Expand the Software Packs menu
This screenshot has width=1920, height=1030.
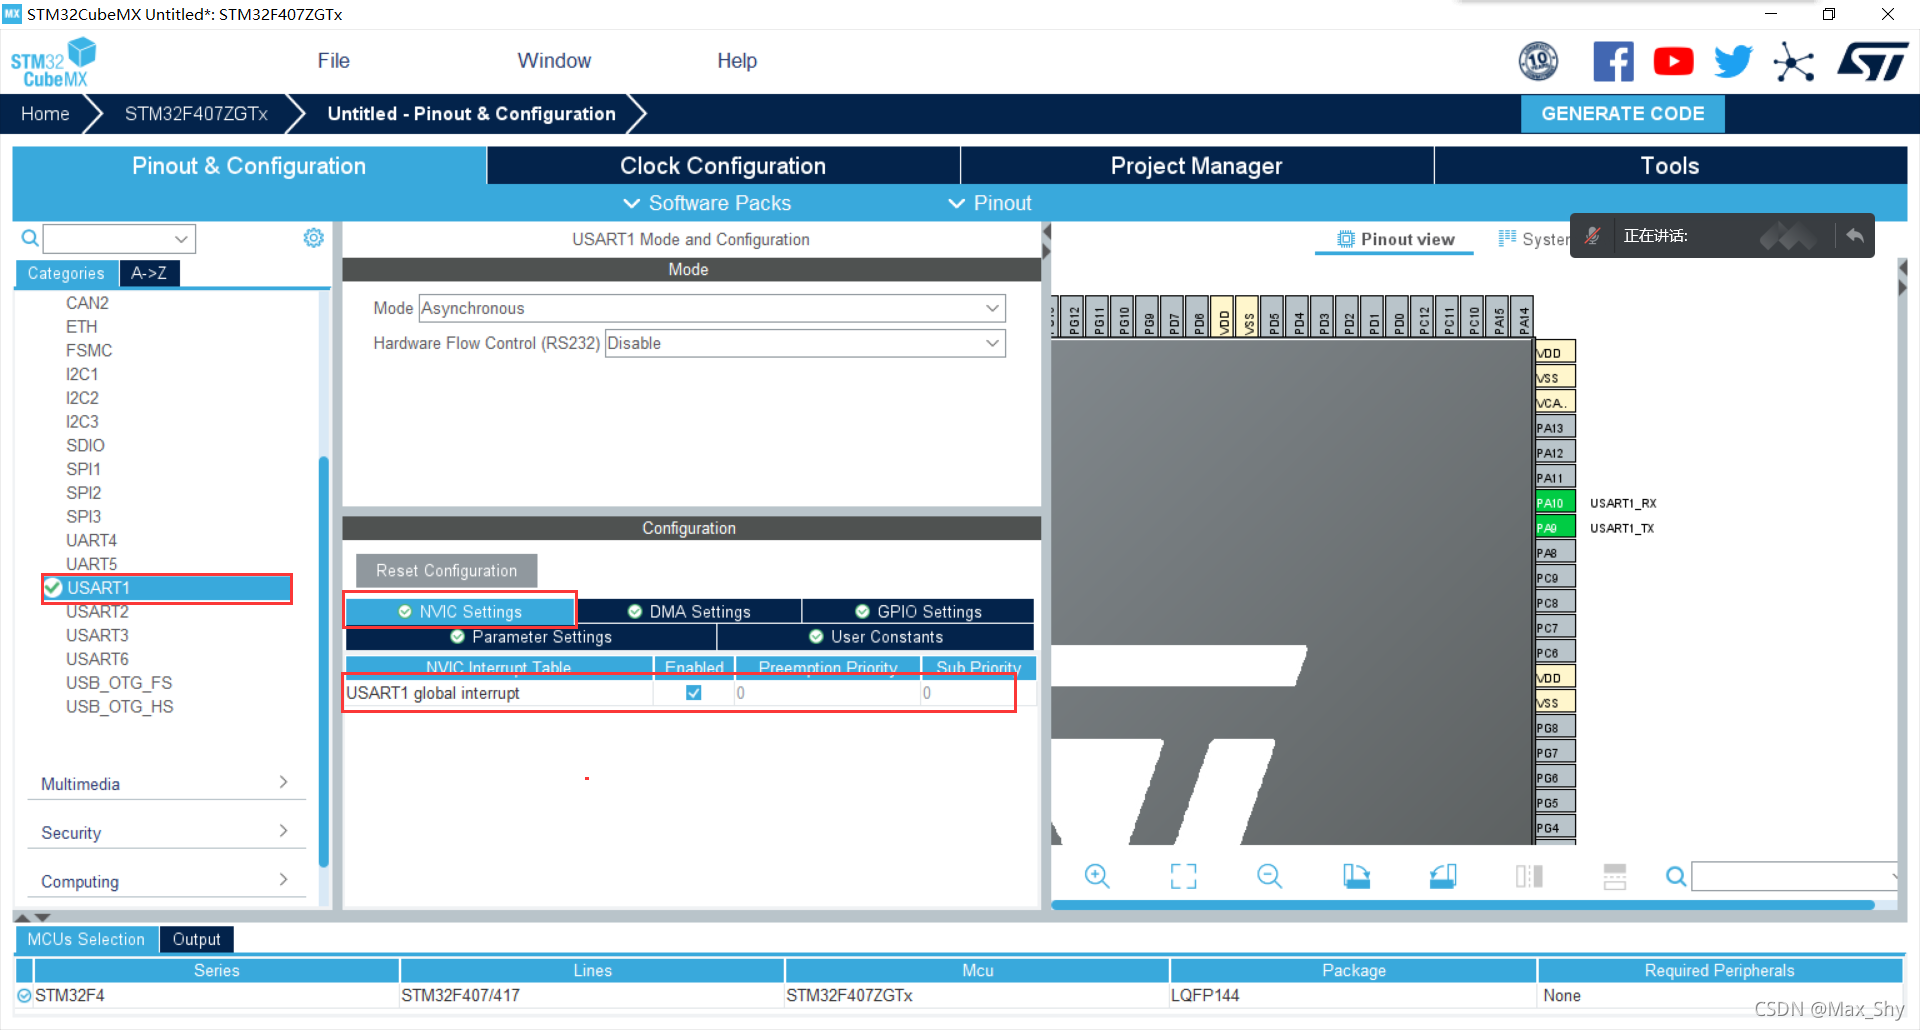coord(707,203)
